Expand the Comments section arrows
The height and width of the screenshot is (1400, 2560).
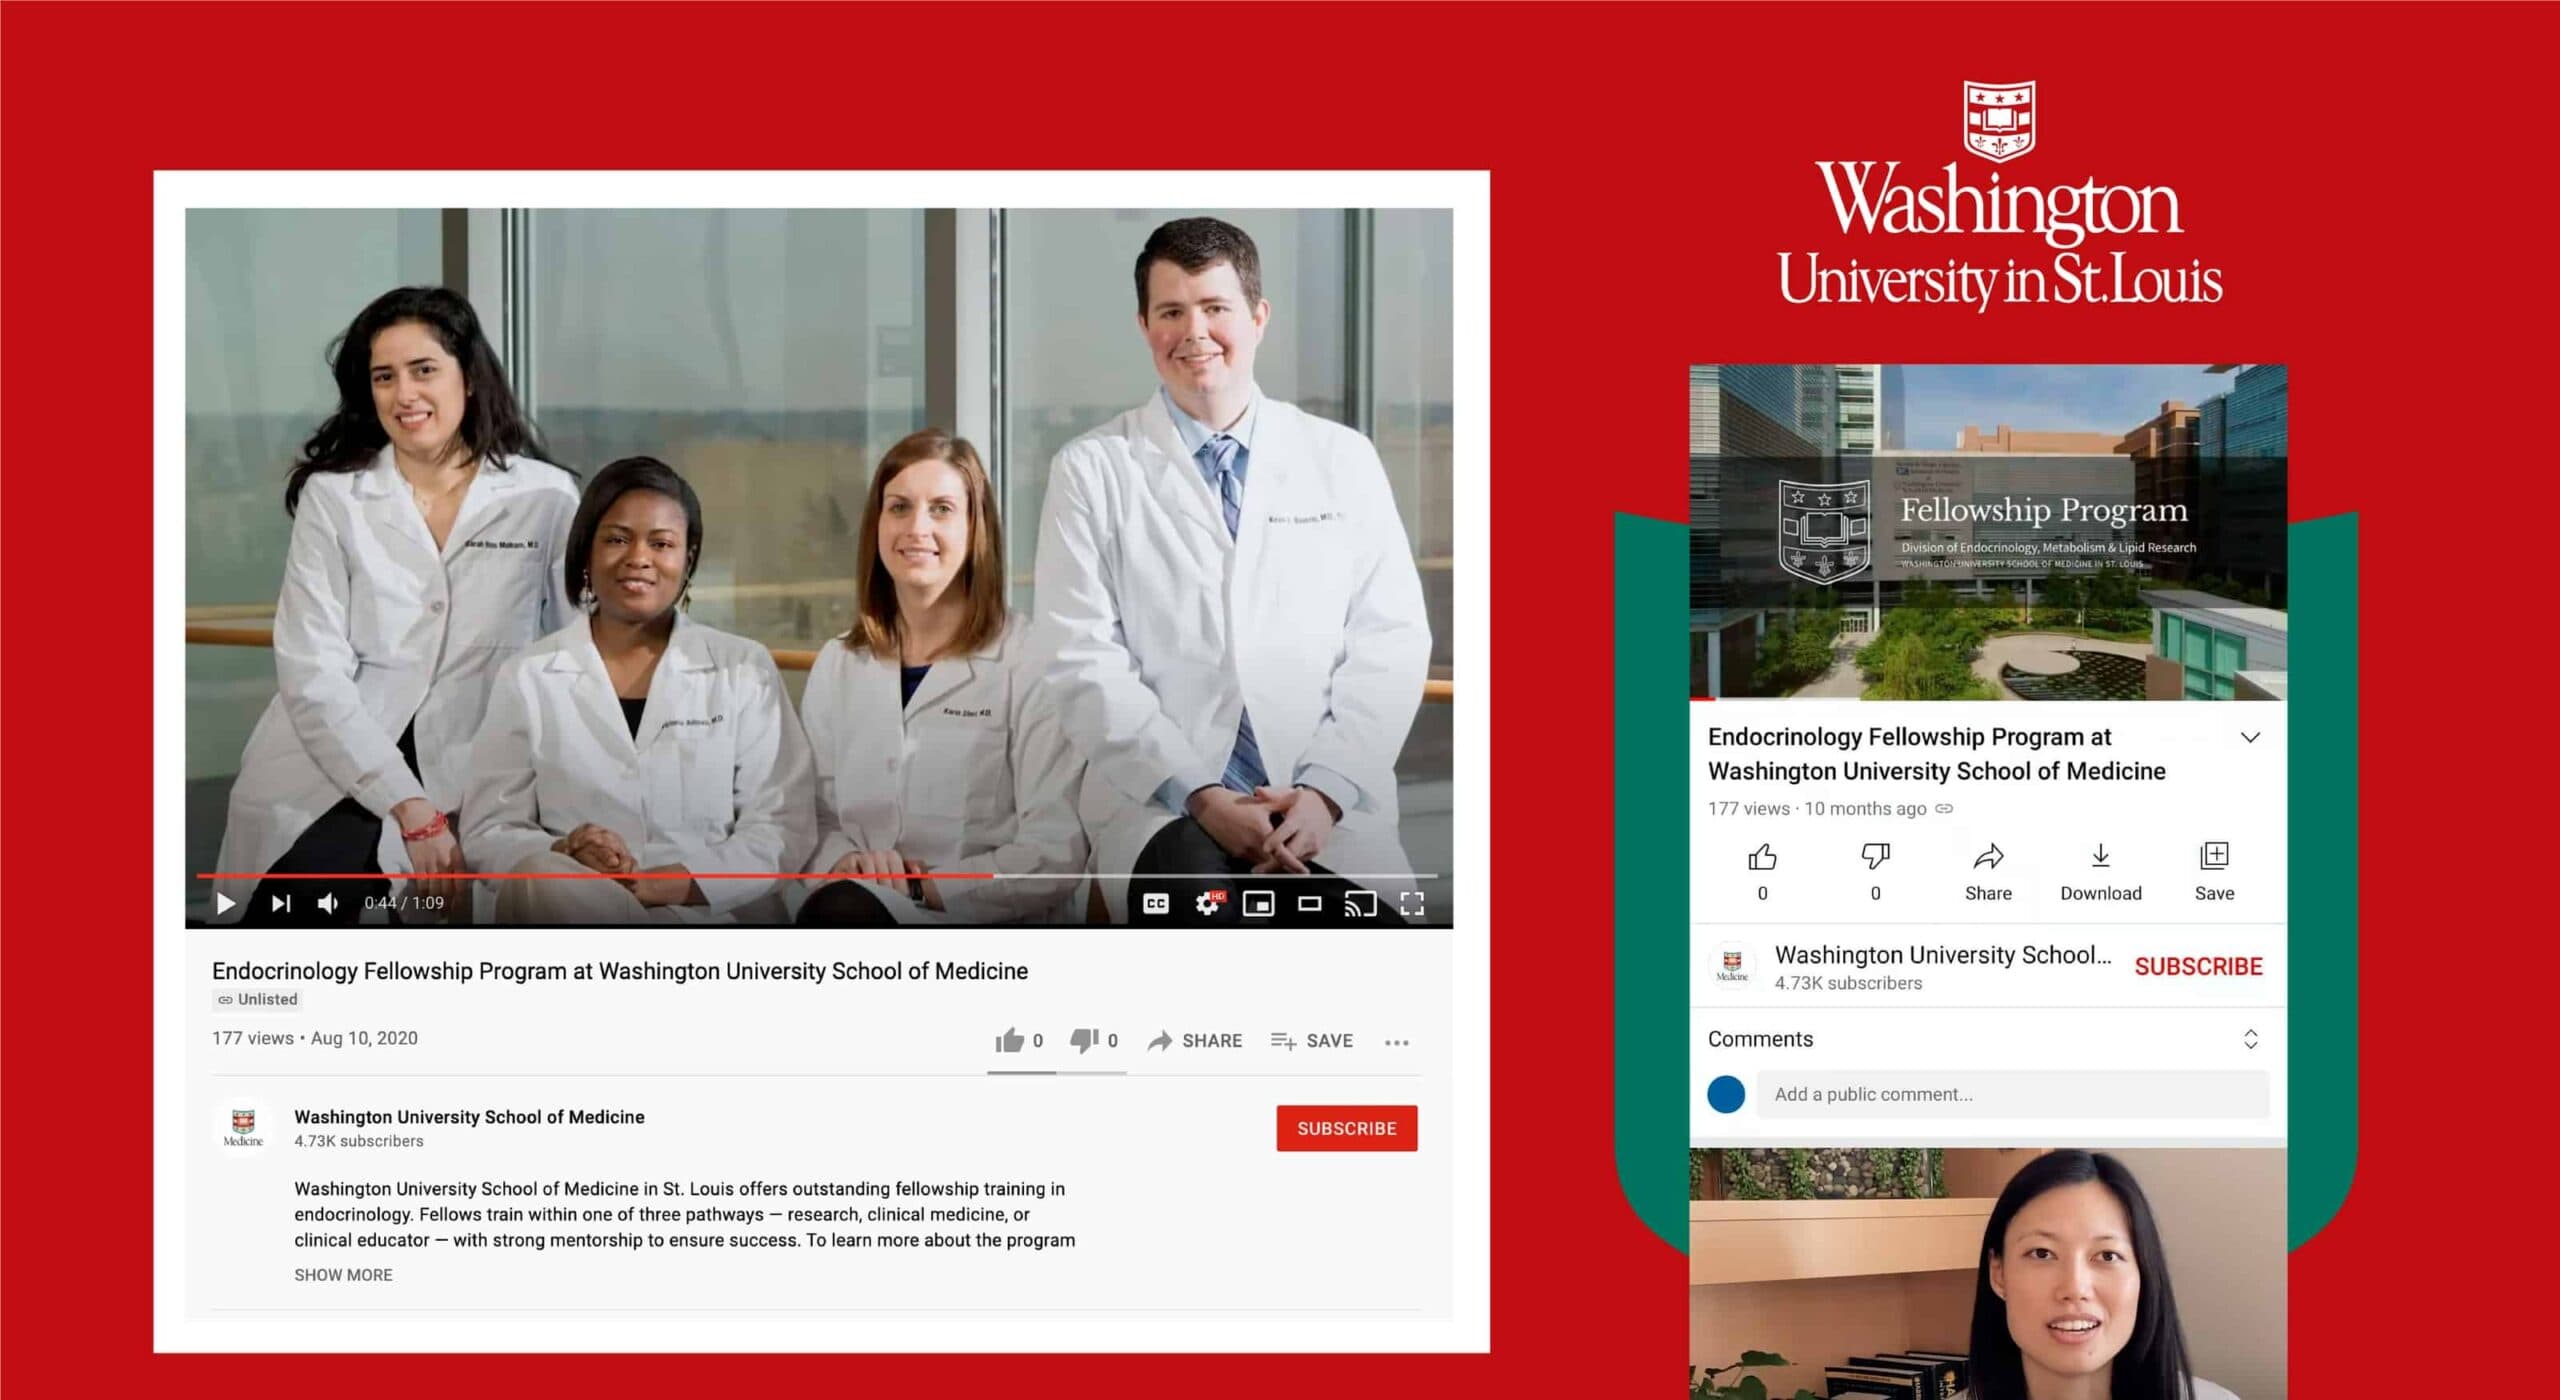(x=2250, y=1039)
